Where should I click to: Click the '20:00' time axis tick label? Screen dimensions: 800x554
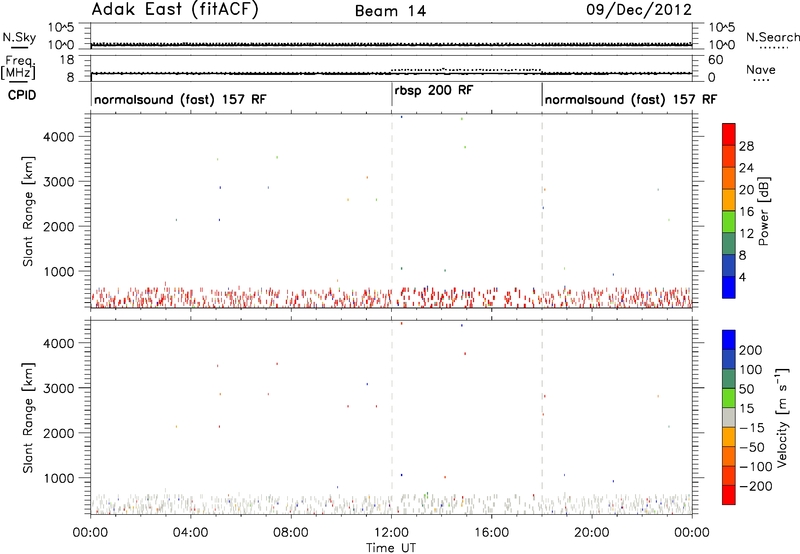pyautogui.click(x=592, y=533)
